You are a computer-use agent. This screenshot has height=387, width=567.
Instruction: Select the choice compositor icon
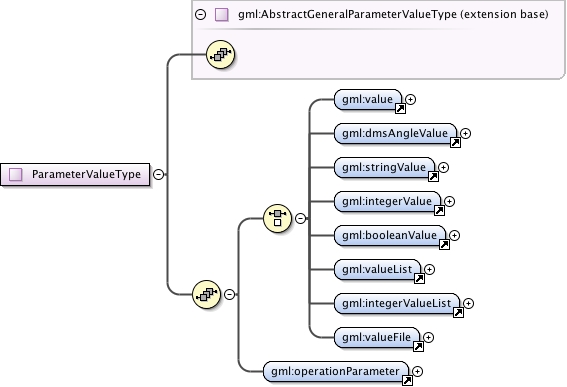coord(277,218)
